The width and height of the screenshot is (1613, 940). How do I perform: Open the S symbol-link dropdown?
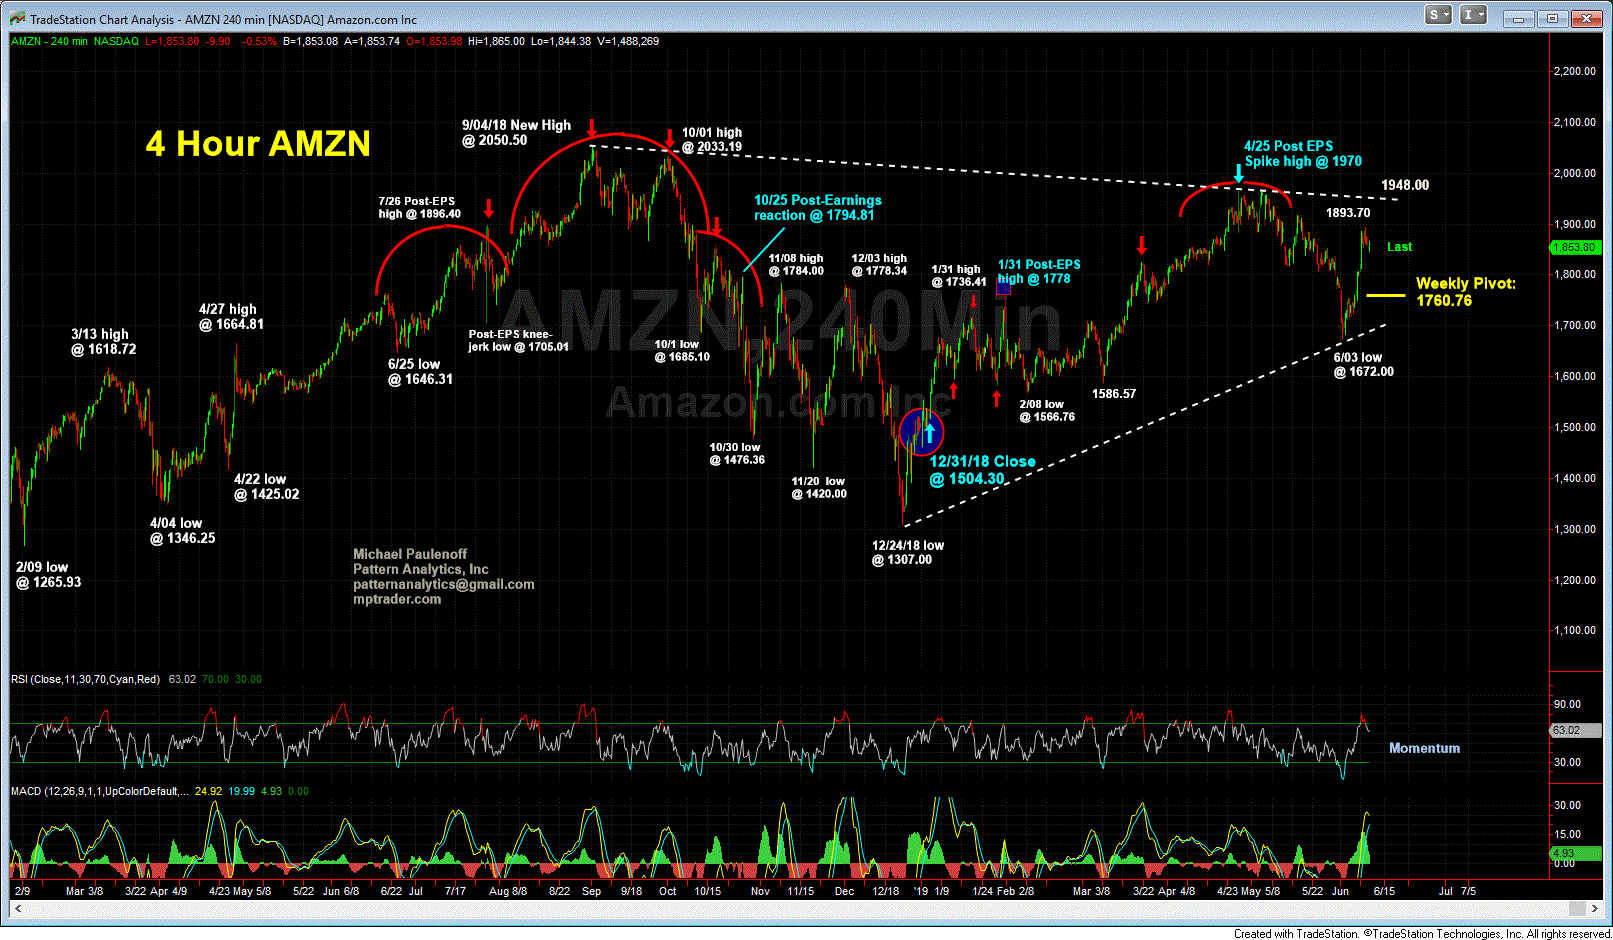[1439, 15]
